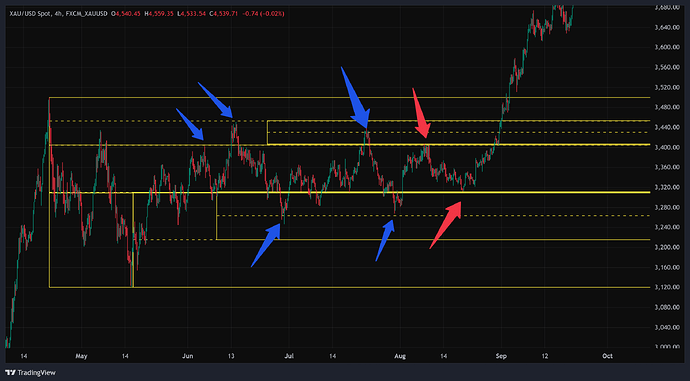Click the 3,440.00 price axis label
The image size is (690, 381).
point(668,127)
